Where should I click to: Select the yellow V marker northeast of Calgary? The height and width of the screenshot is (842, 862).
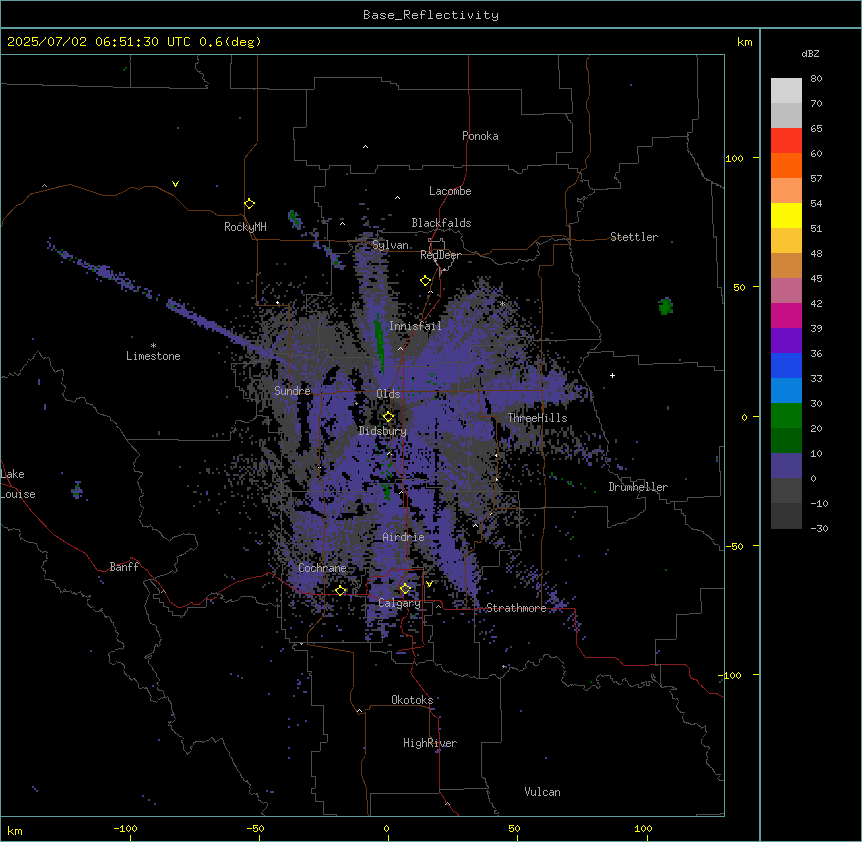pos(429,584)
